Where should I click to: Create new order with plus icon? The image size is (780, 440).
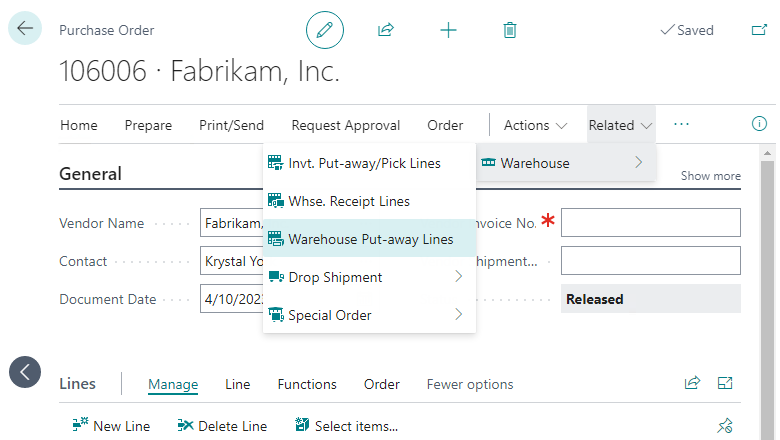click(x=448, y=30)
